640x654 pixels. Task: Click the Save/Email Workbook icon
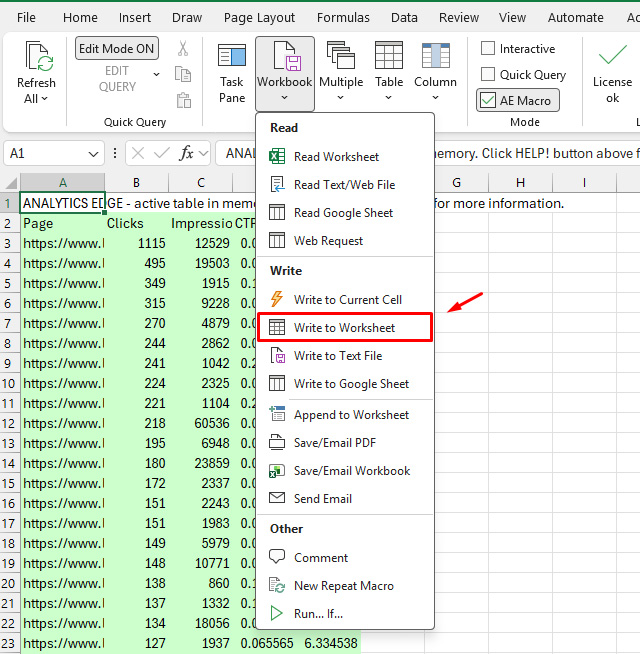coord(277,470)
